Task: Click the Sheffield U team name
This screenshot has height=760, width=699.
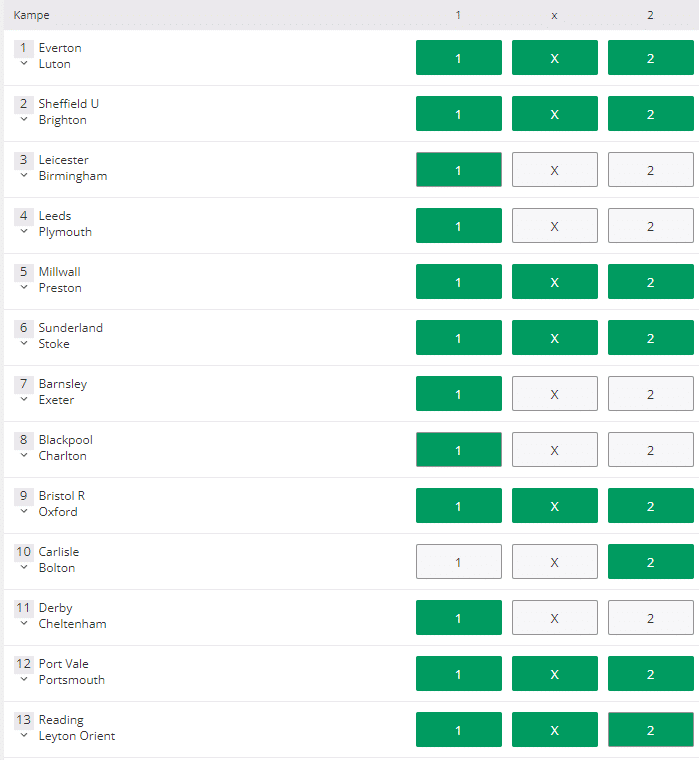Action: click(68, 104)
